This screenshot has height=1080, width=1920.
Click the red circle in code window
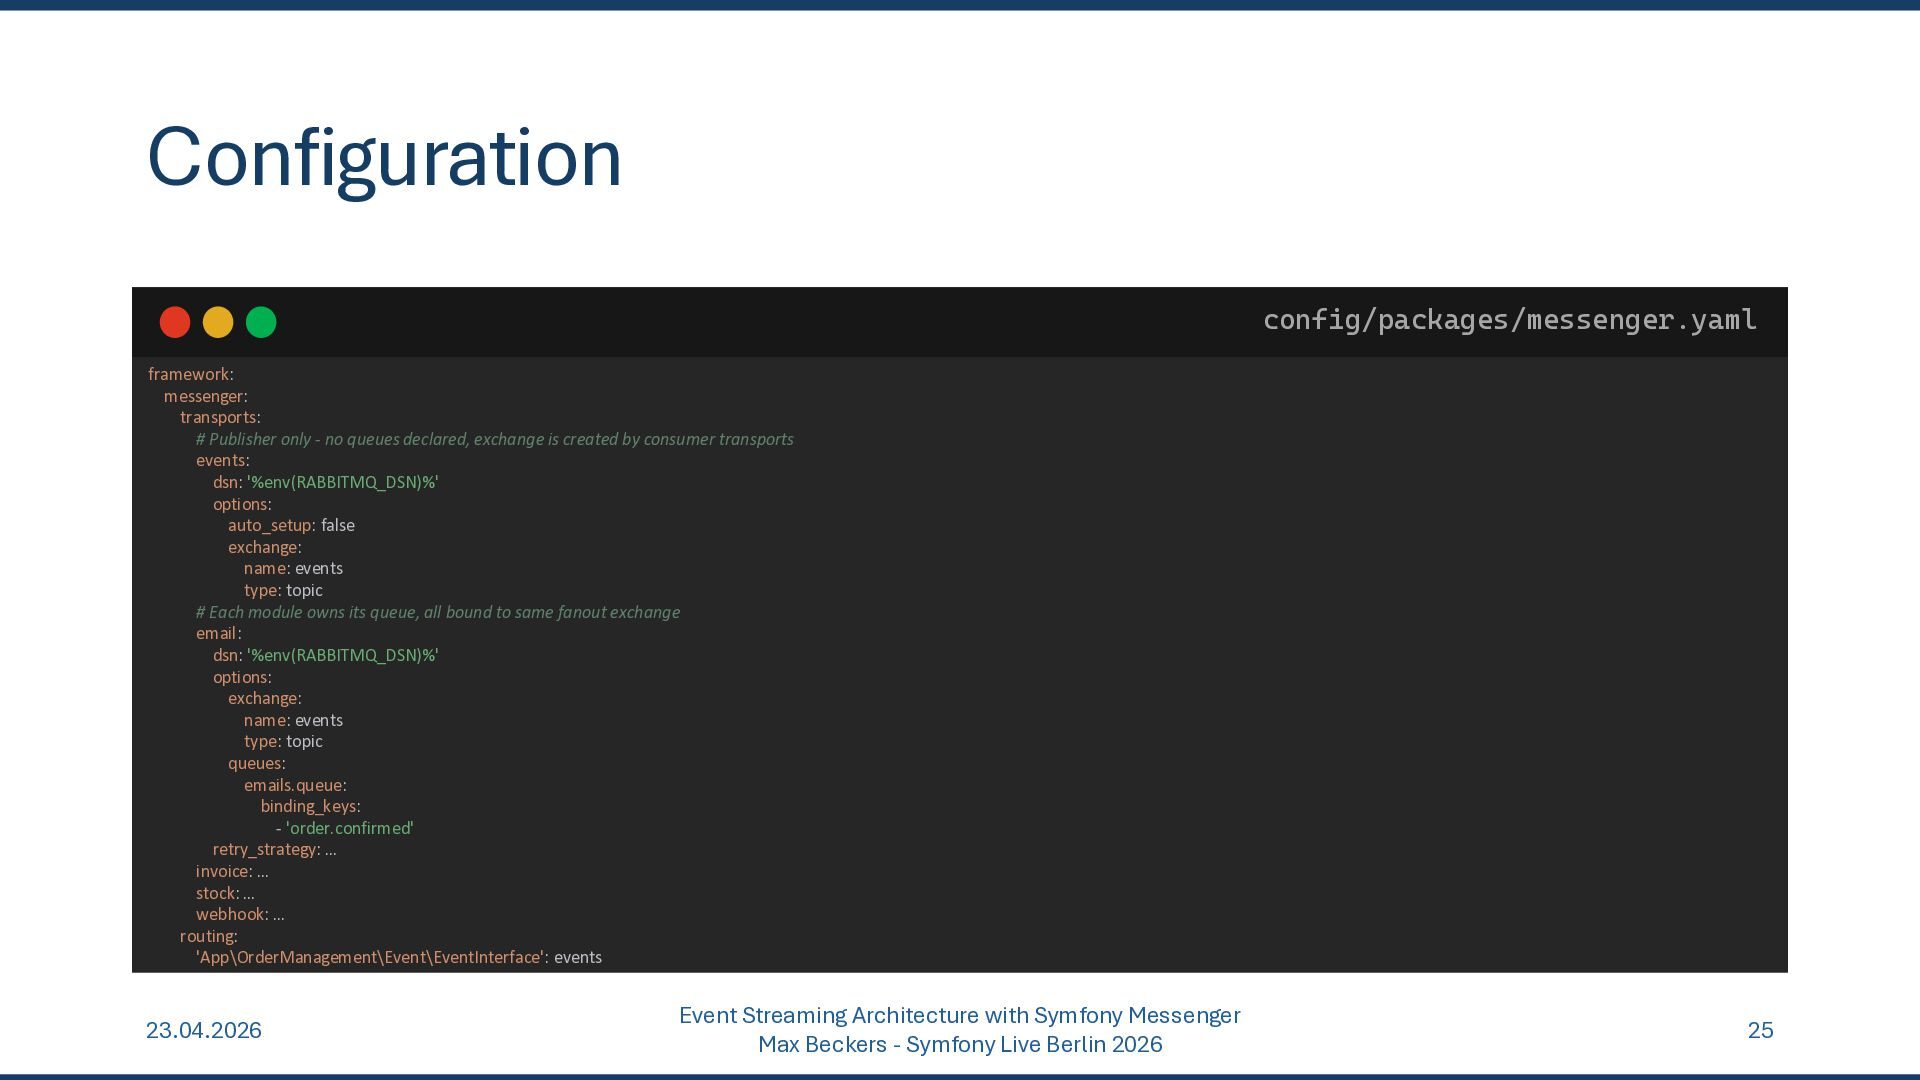click(175, 322)
